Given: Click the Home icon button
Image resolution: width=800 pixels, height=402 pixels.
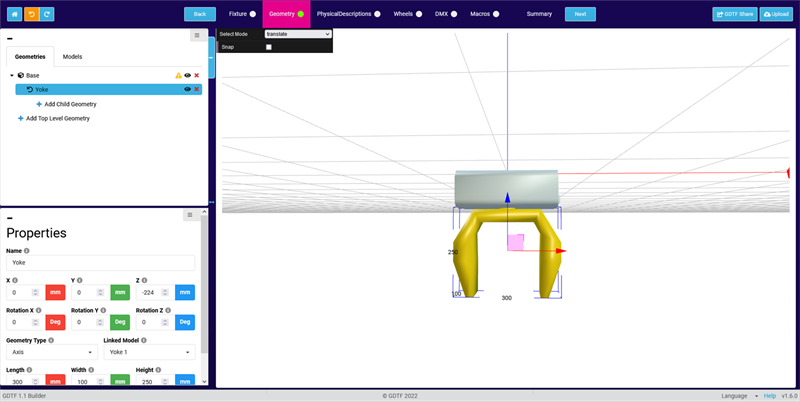Looking at the screenshot, I should [x=13, y=14].
